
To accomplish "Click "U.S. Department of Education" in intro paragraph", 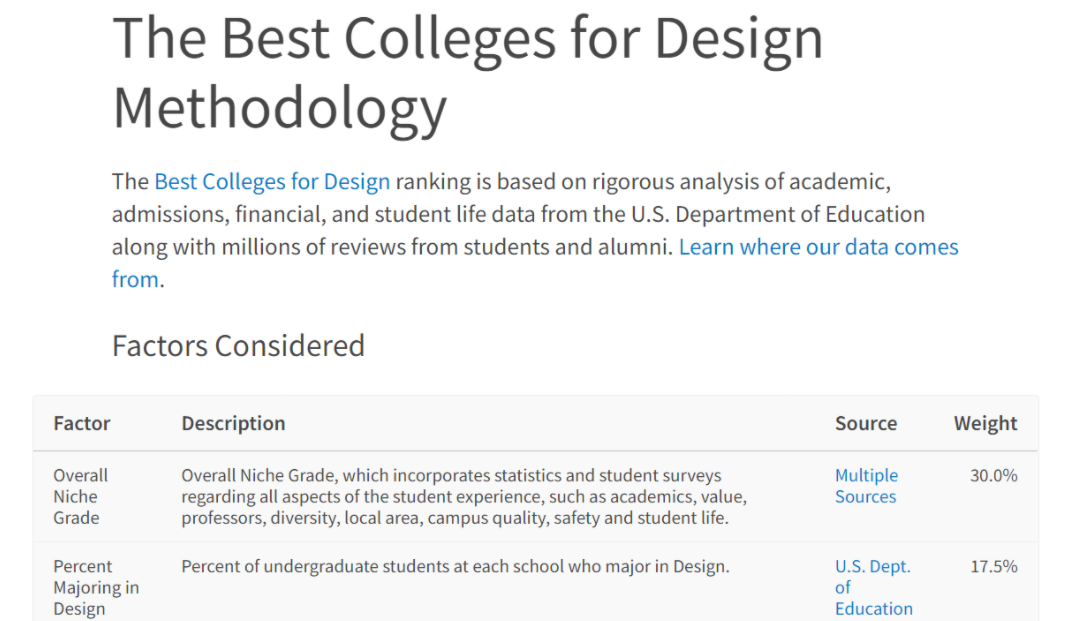I will coord(778,214).
